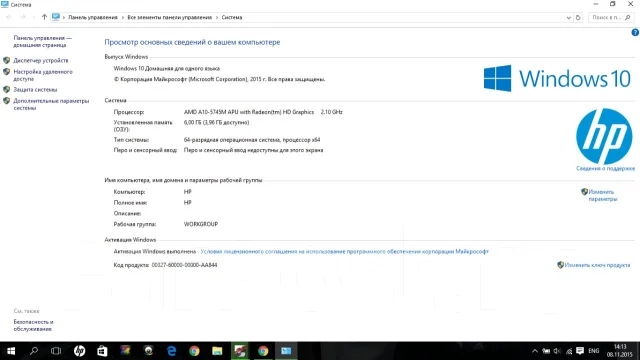Click the round dark app icon before Edge
The height and width of the screenshot is (360, 640).
tap(149, 351)
